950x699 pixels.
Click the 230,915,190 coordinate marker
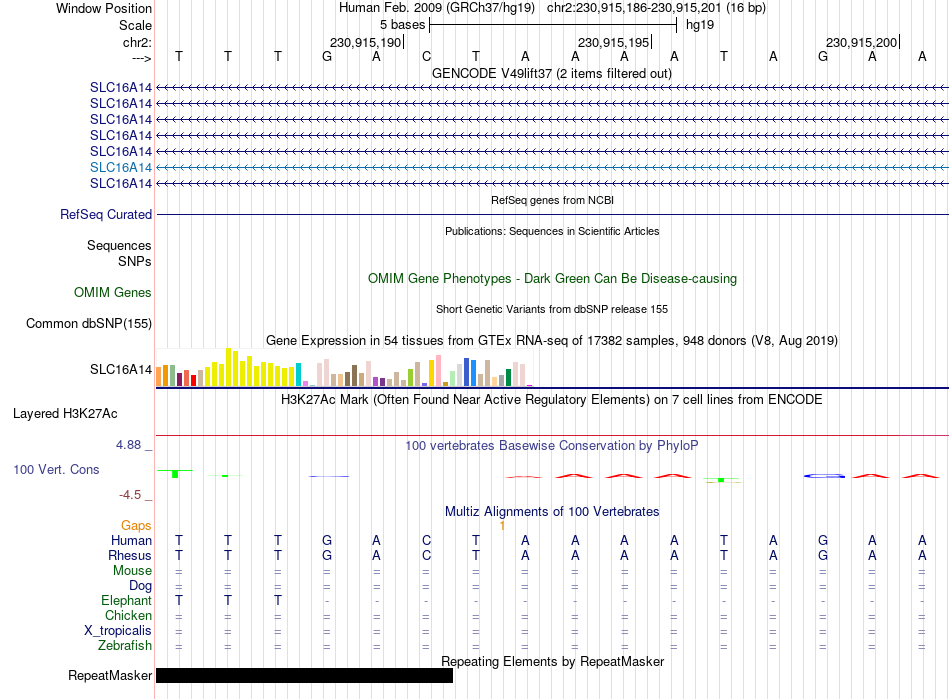coord(366,42)
